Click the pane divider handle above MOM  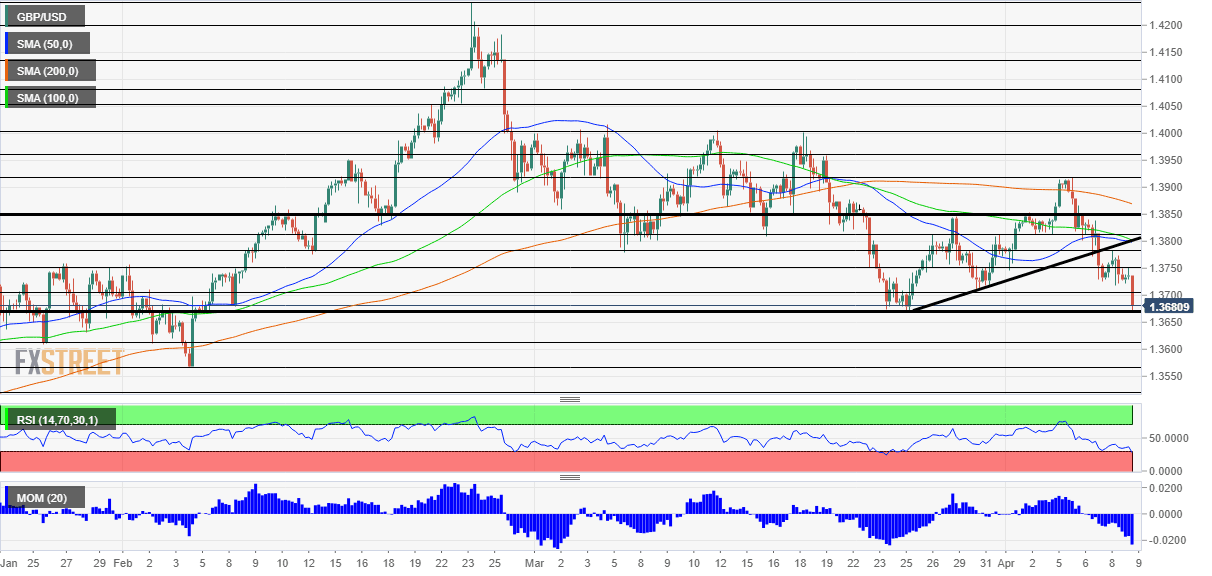click(x=570, y=477)
